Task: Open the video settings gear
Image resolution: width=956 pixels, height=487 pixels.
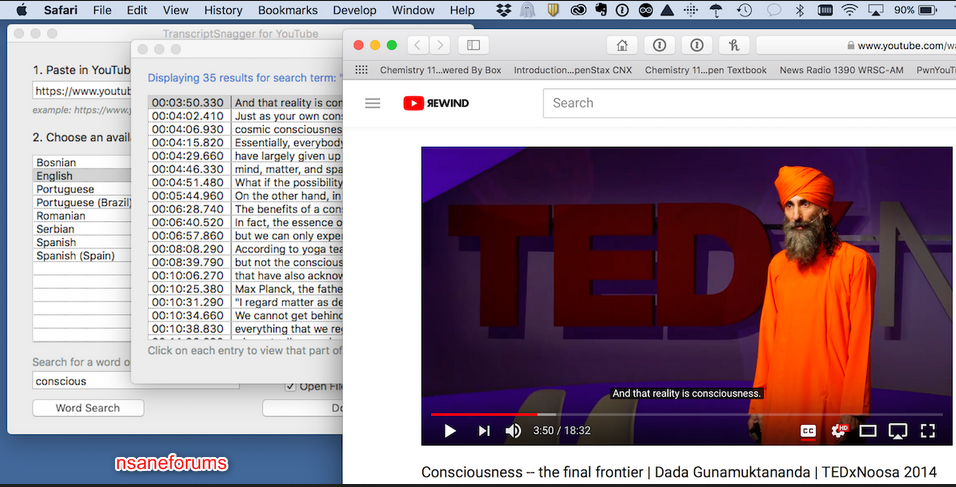Action: [x=840, y=431]
